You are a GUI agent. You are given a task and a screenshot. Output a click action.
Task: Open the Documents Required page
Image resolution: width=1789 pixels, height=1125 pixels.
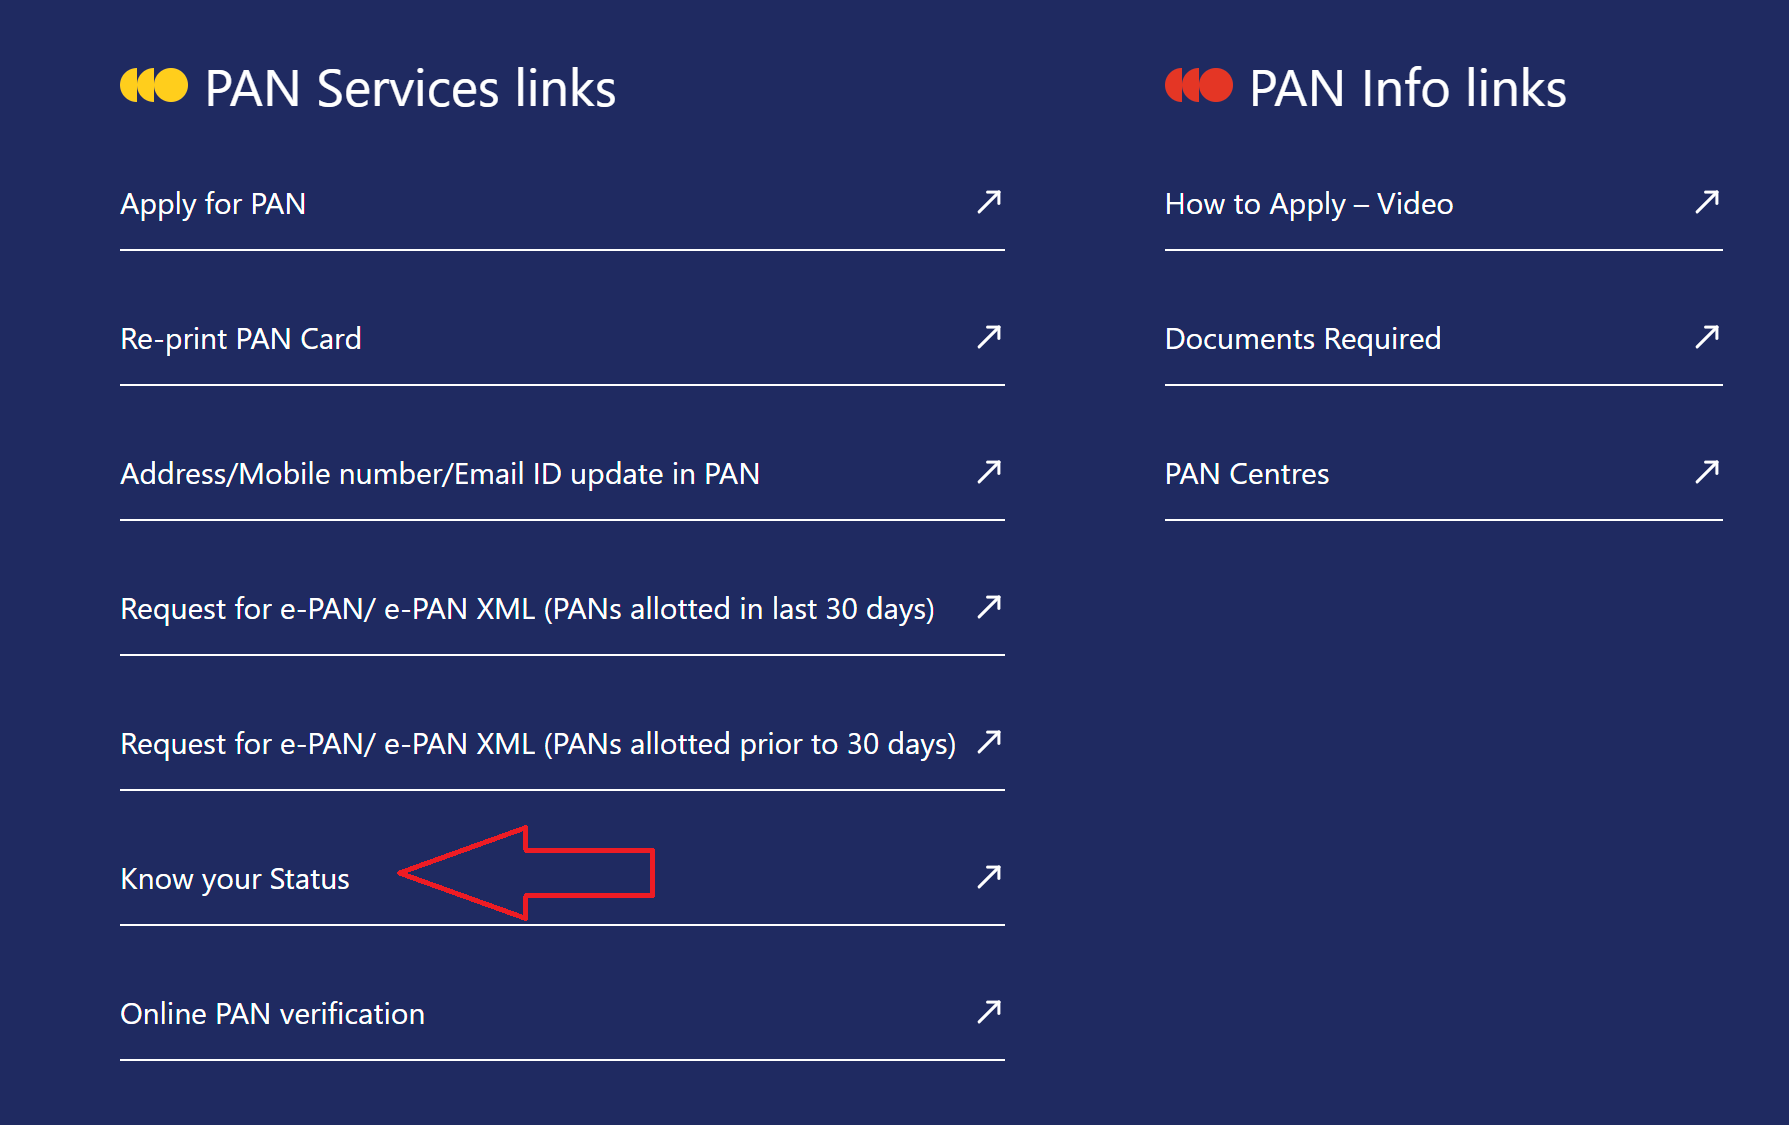pyautogui.click(x=1302, y=339)
